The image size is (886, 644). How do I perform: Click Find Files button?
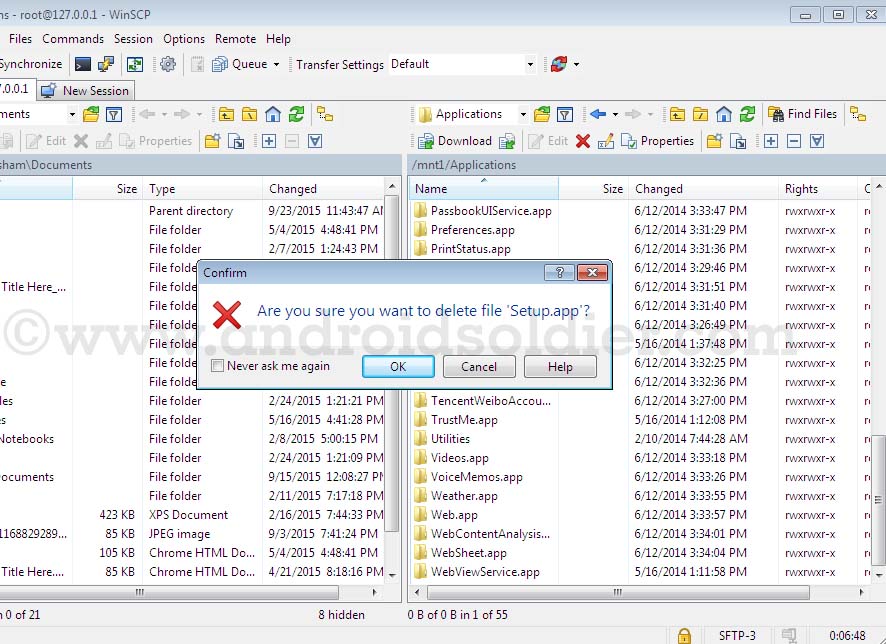tap(803, 115)
